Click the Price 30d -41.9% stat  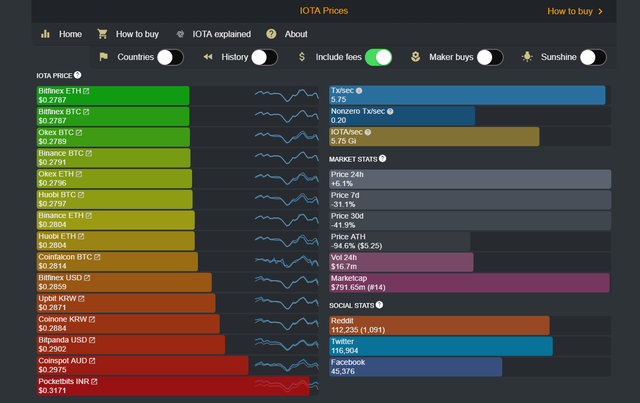470,221
